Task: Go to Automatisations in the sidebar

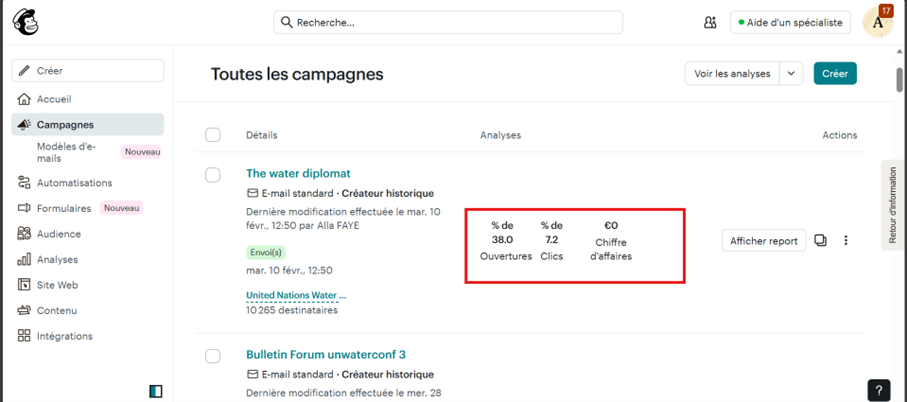Action: [74, 183]
